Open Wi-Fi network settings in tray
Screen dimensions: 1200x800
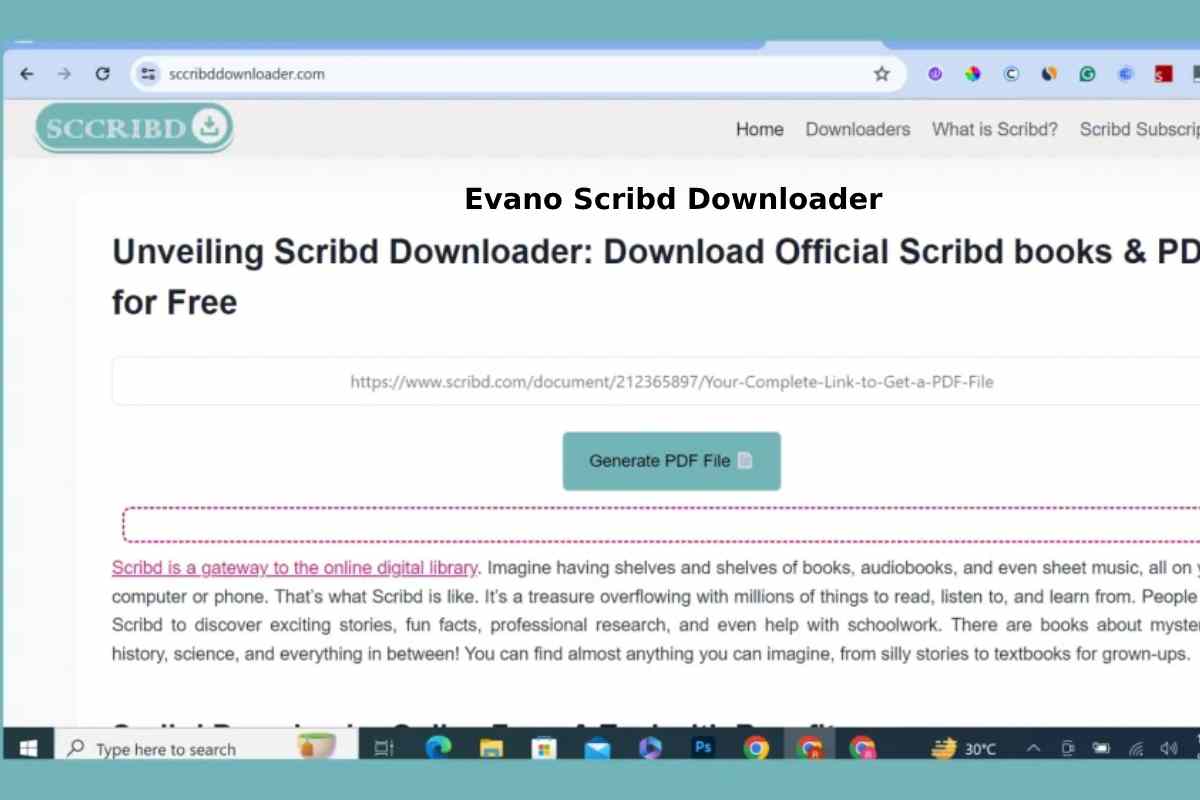point(1136,748)
